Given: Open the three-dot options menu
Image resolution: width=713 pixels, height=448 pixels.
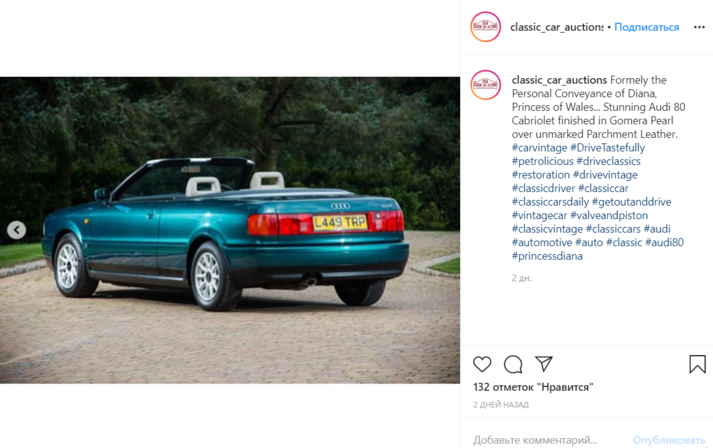Looking at the screenshot, I should [699, 27].
